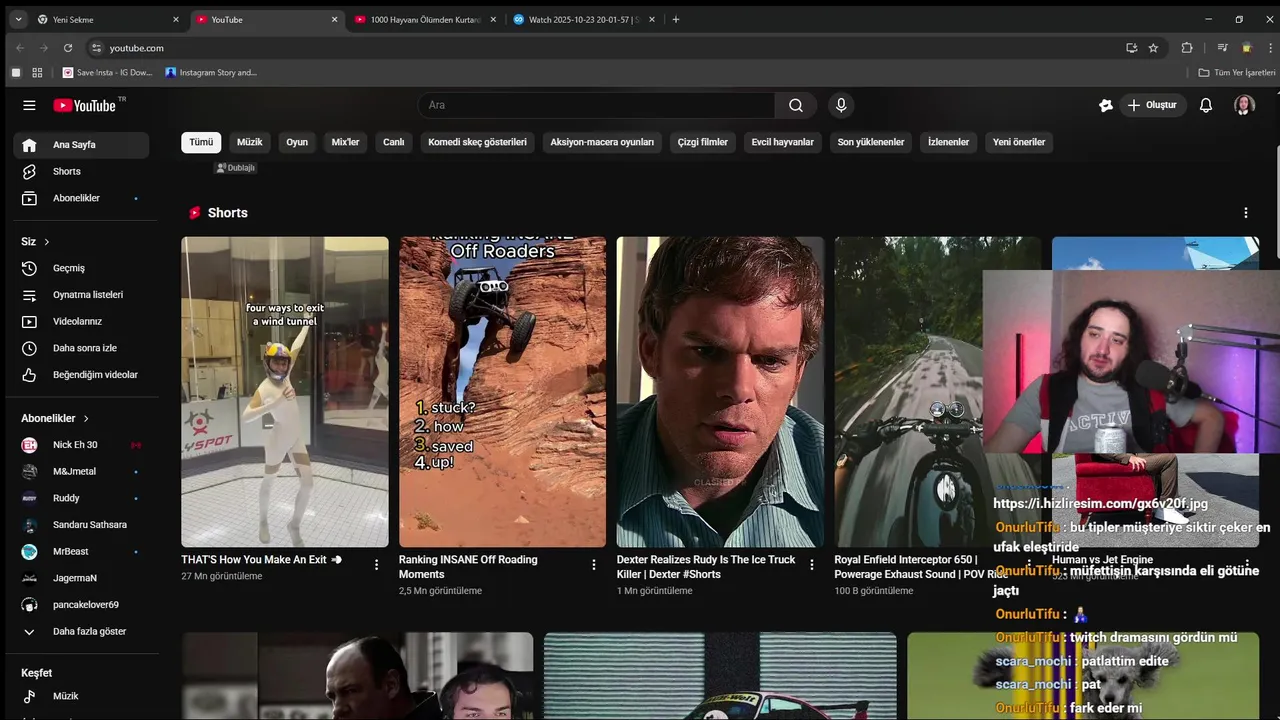The height and width of the screenshot is (720, 1280).
Task: Open more options for Shorts shelf
Action: click(1245, 213)
